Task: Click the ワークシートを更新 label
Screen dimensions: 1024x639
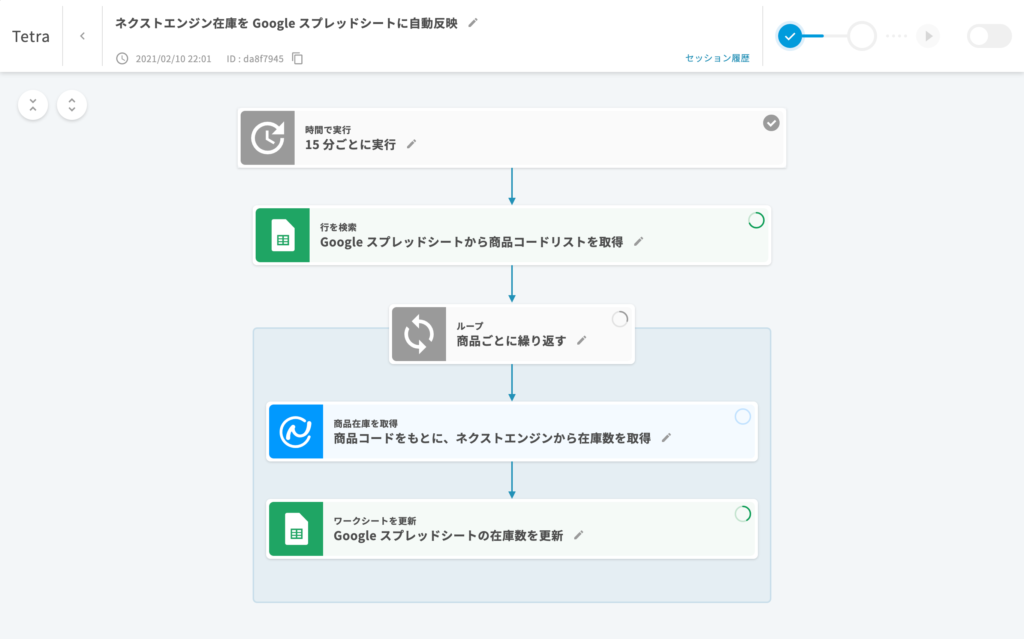Action: [x=375, y=521]
